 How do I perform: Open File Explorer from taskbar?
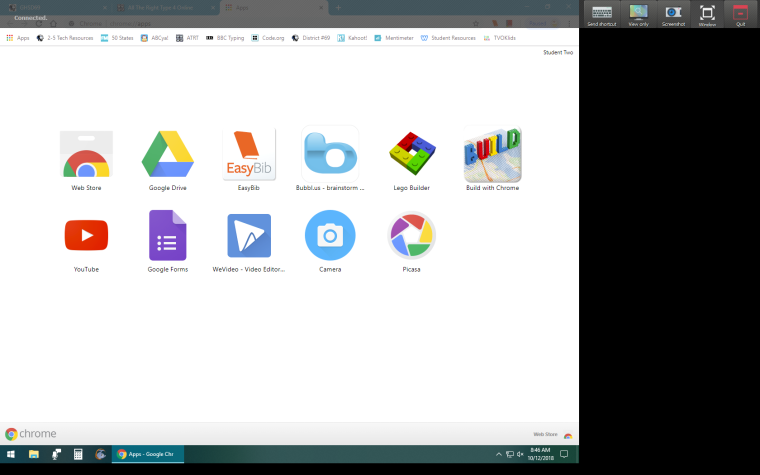[33, 454]
